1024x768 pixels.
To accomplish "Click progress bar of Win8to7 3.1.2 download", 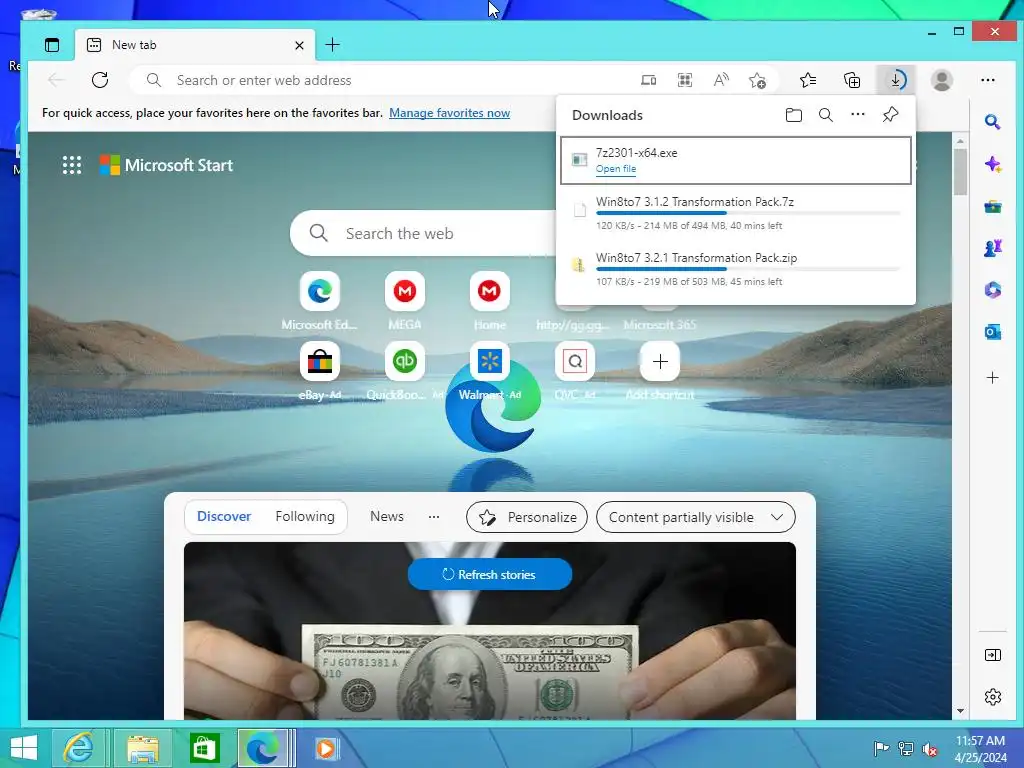I will tap(748, 213).
